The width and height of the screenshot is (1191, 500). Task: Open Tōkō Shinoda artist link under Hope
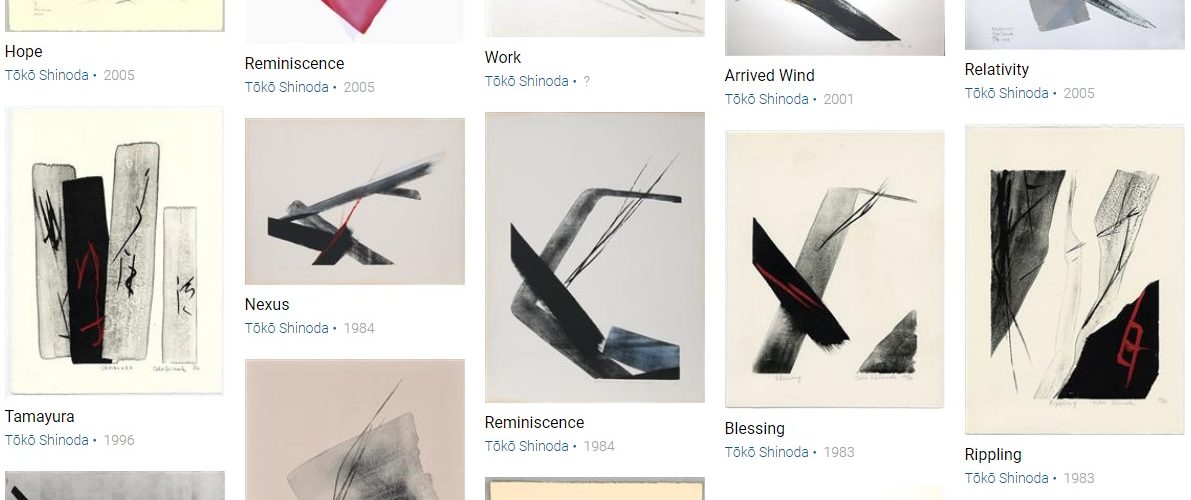[46, 75]
